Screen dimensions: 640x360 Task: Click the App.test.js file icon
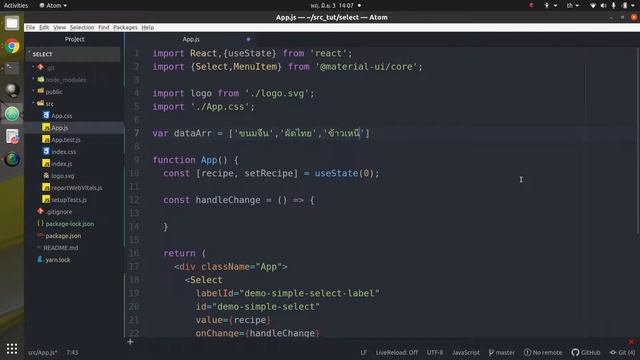[x=46, y=140]
